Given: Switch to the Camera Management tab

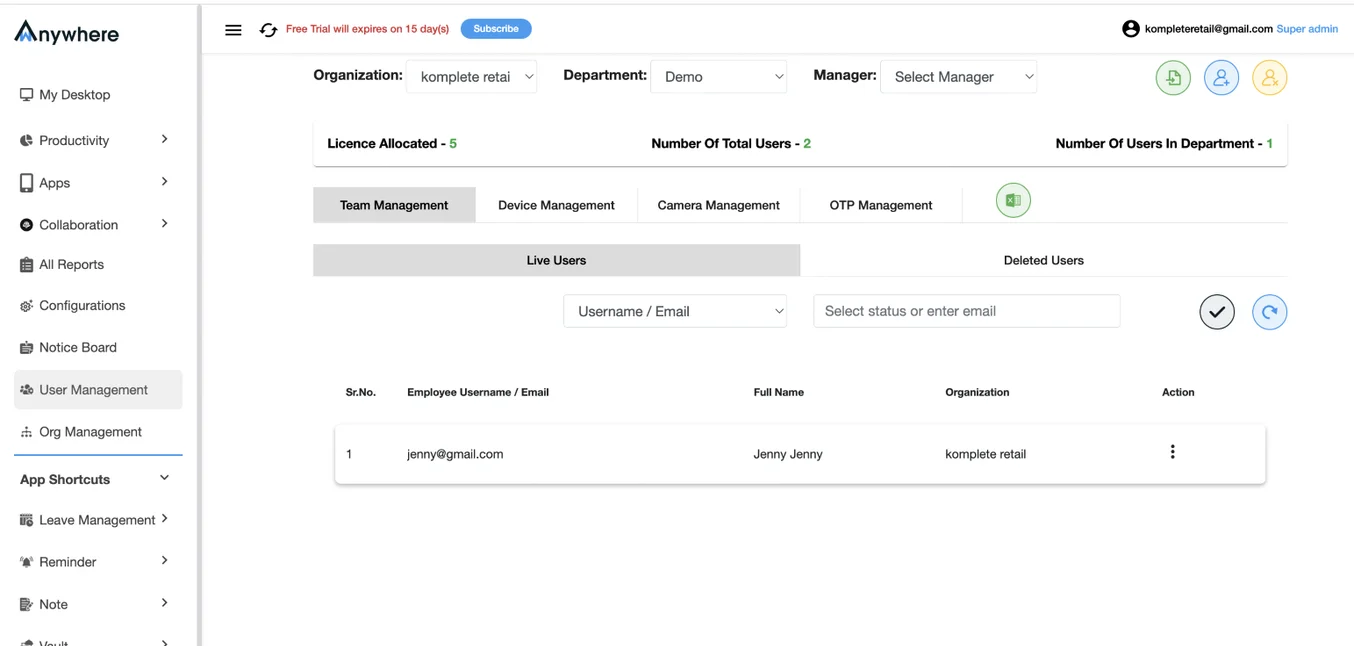Looking at the screenshot, I should click(718, 205).
